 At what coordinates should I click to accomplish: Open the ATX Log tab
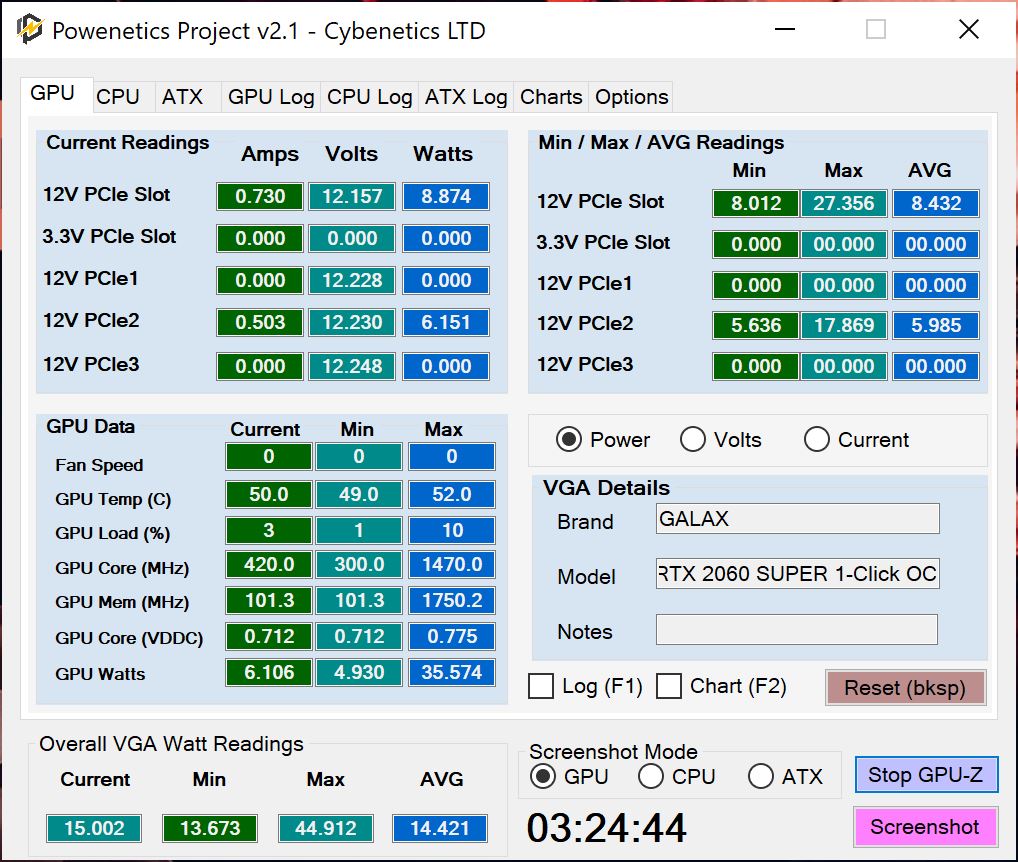coord(466,97)
